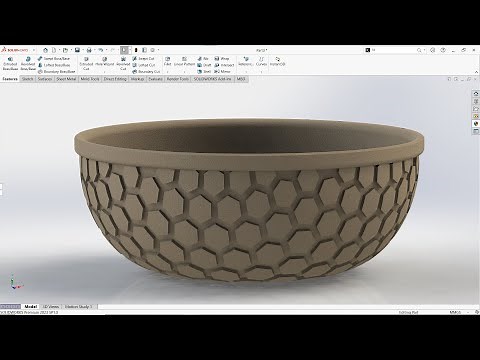The height and width of the screenshot is (360, 480).
Task: Select the Boundary Boss/Base tool
Action: (x=56, y=71)
